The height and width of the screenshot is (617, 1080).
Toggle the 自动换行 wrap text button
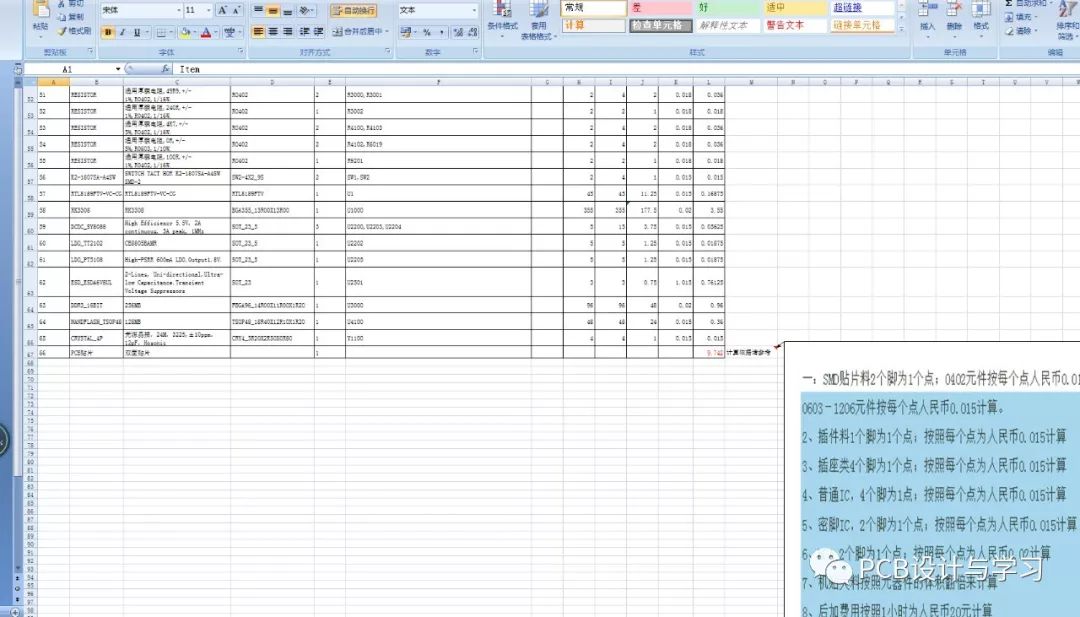click(x=353, y=10)
